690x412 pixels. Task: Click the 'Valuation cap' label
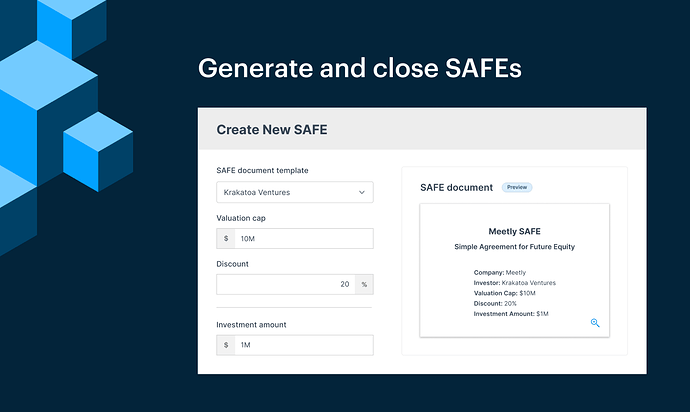(x=241, y=218)
